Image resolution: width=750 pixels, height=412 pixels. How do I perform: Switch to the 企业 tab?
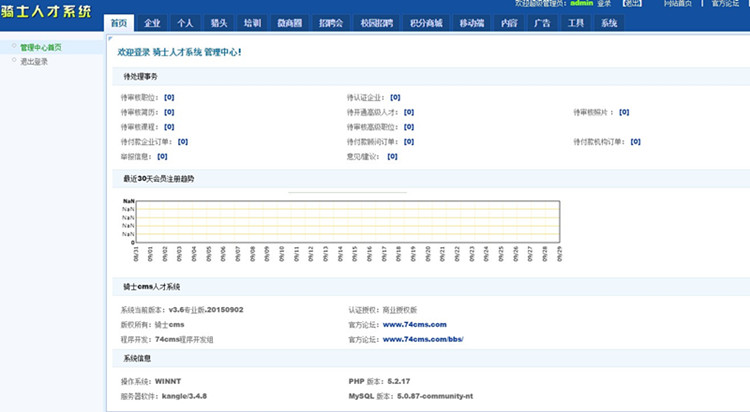(152, 22)
